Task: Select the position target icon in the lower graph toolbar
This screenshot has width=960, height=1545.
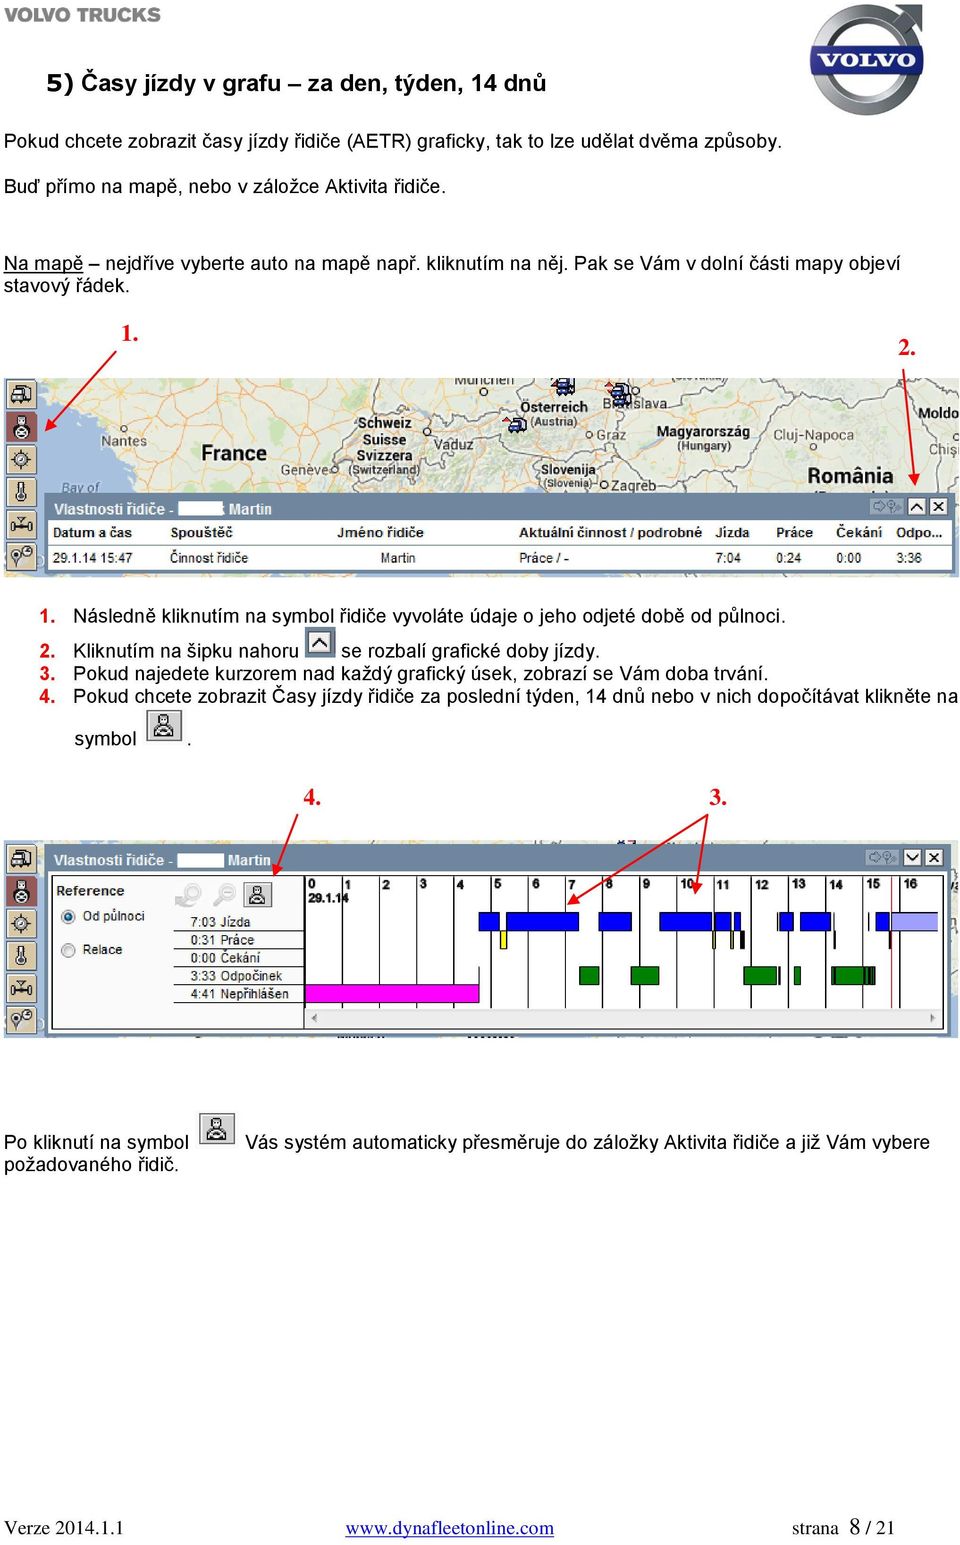Action: tap(21, 923)
